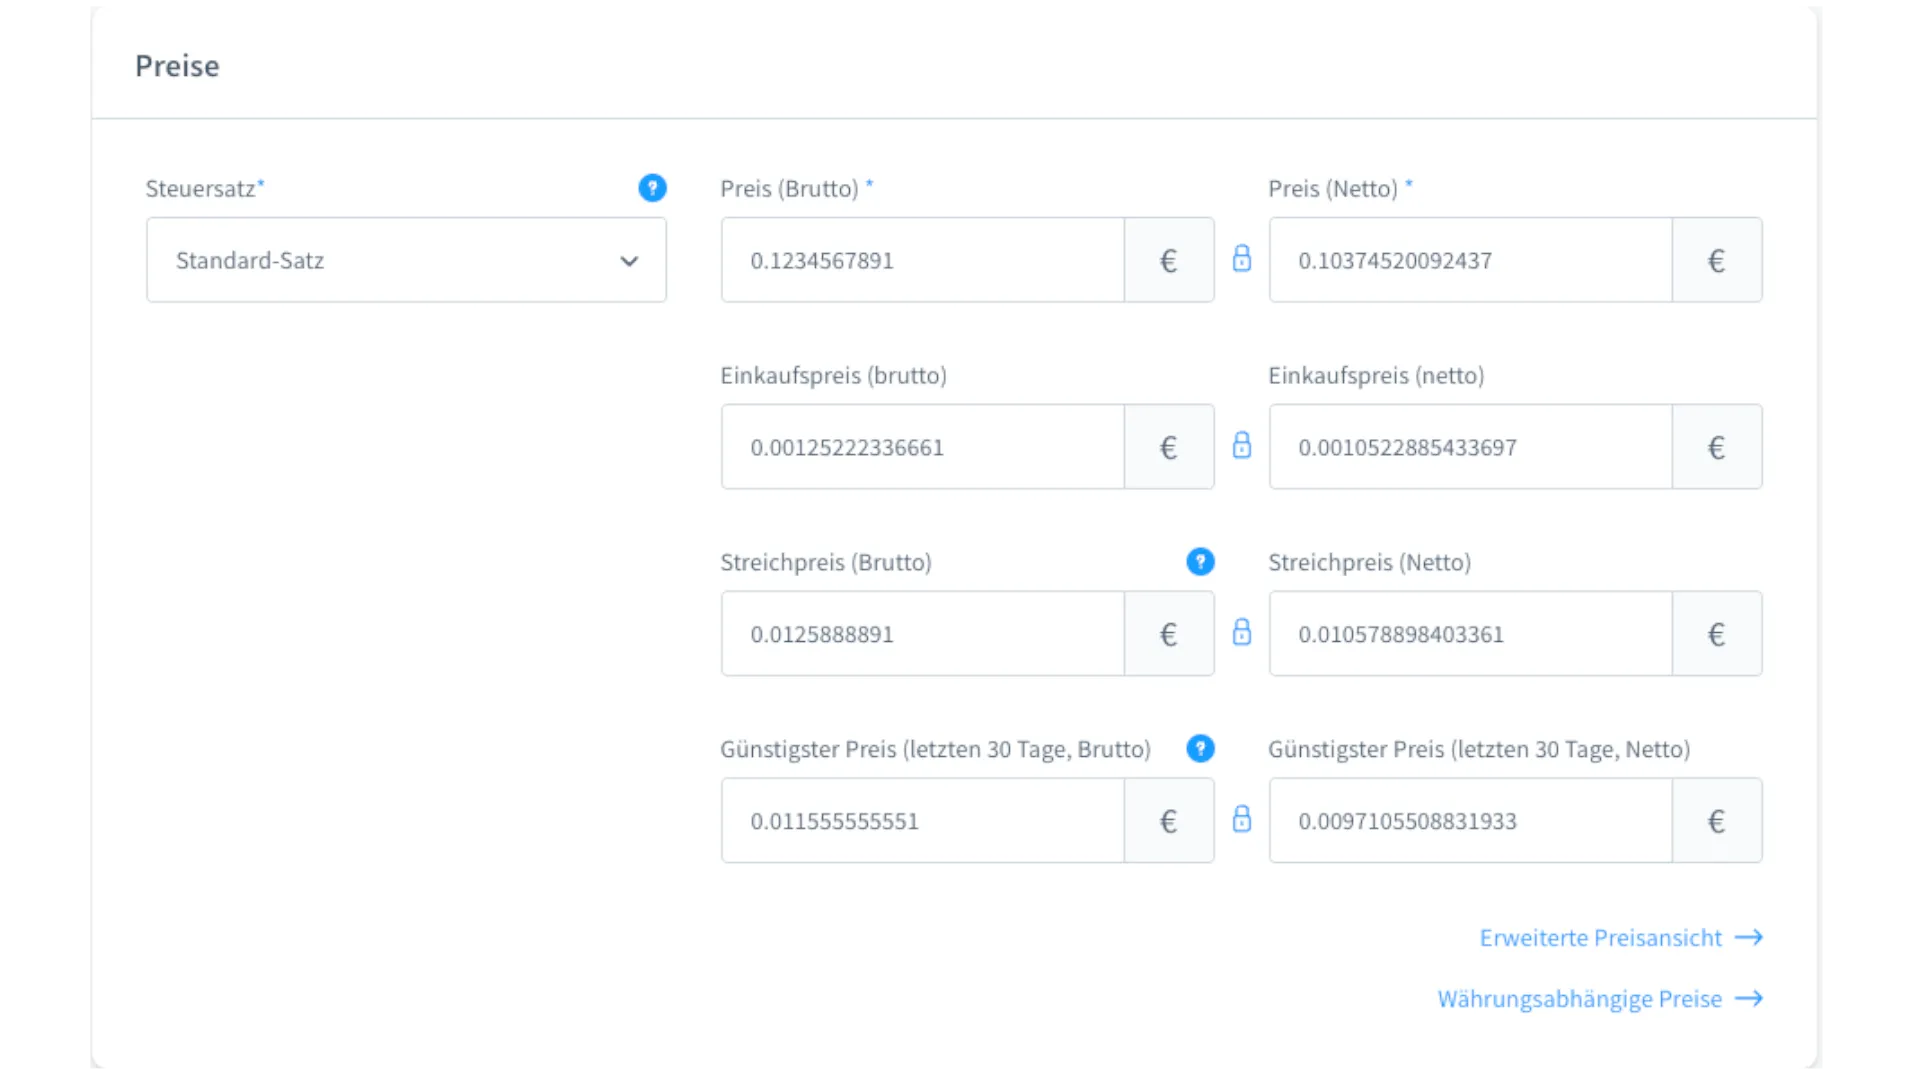The width and height of the screenshot is (1920, 1080).
Task: Click the arrow icon beside Erweiterte Preisansicht
Action: coord(1750,937)
